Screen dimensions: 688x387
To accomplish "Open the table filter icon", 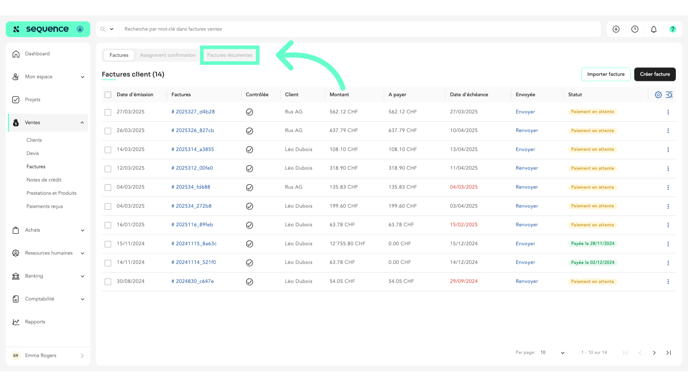I will (669, 95).
